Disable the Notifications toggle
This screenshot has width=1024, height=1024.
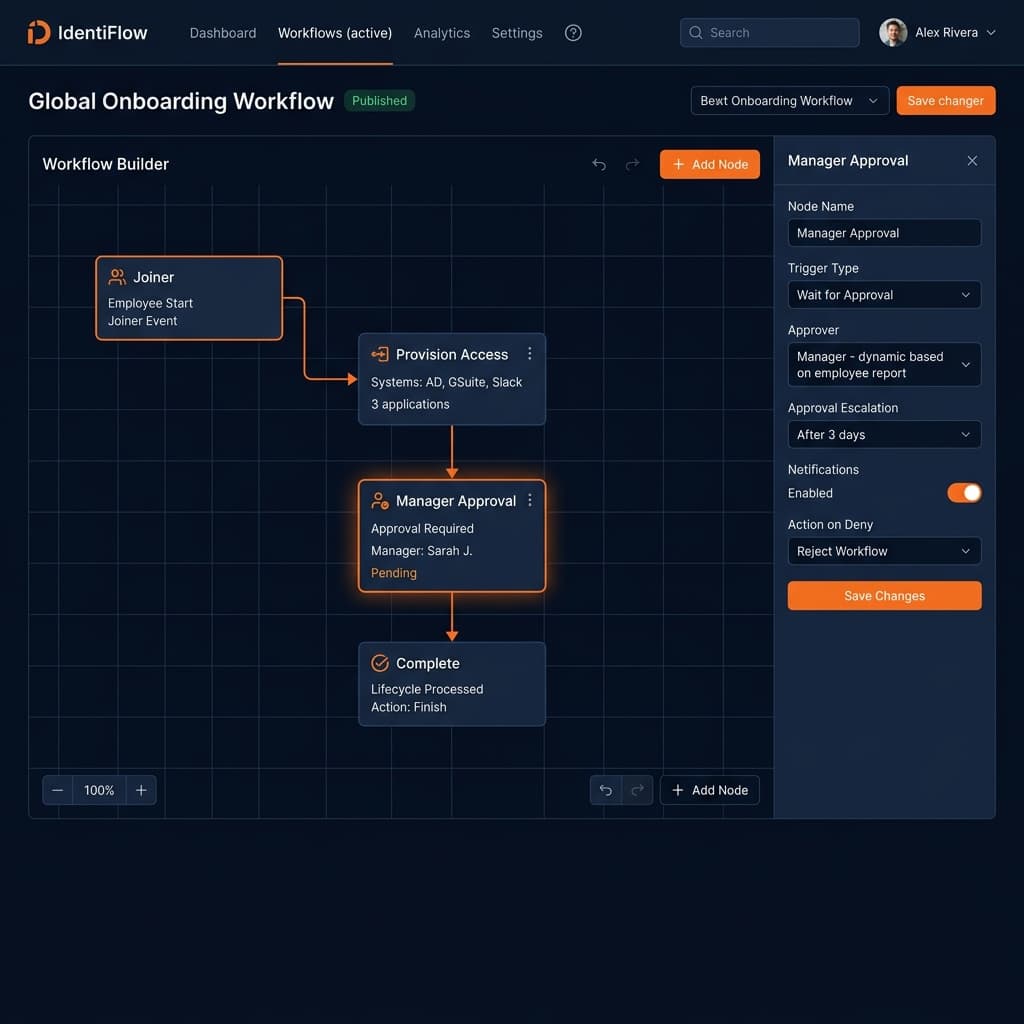[x=963, y=493]
